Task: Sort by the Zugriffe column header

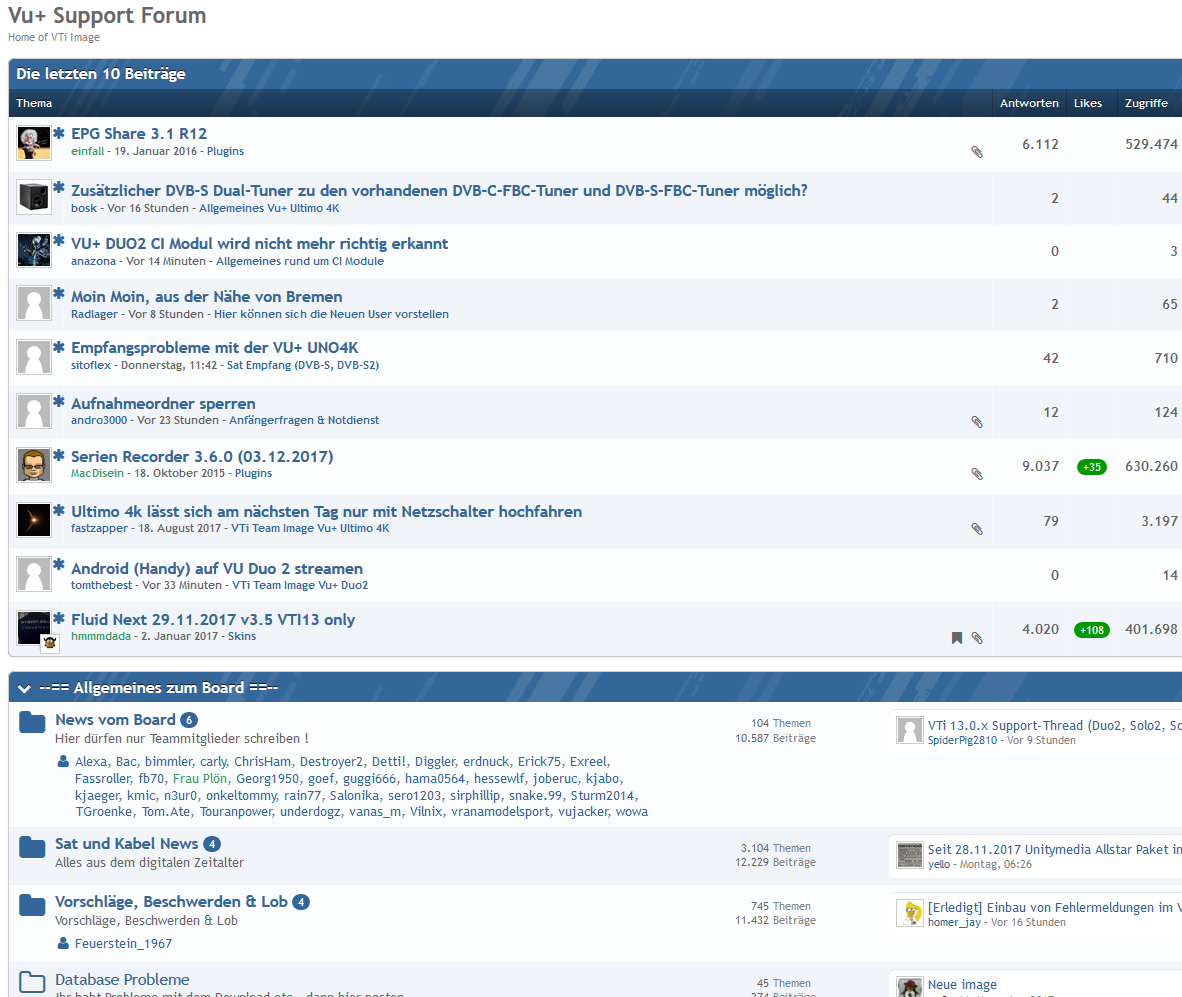Action: 1145,103
